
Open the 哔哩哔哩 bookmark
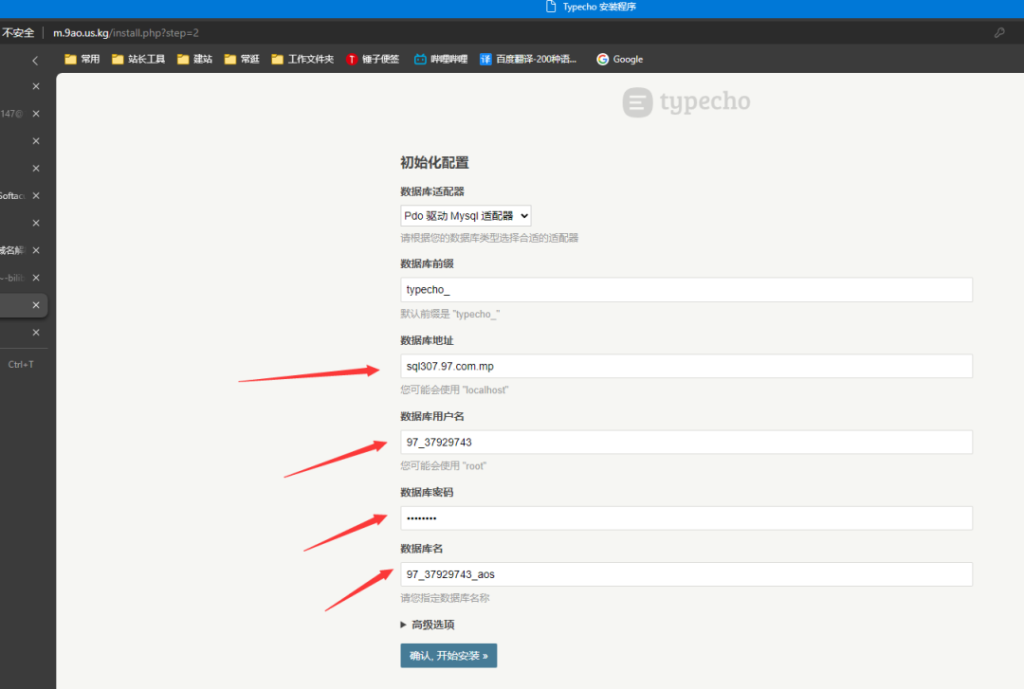tap(441, 59)
